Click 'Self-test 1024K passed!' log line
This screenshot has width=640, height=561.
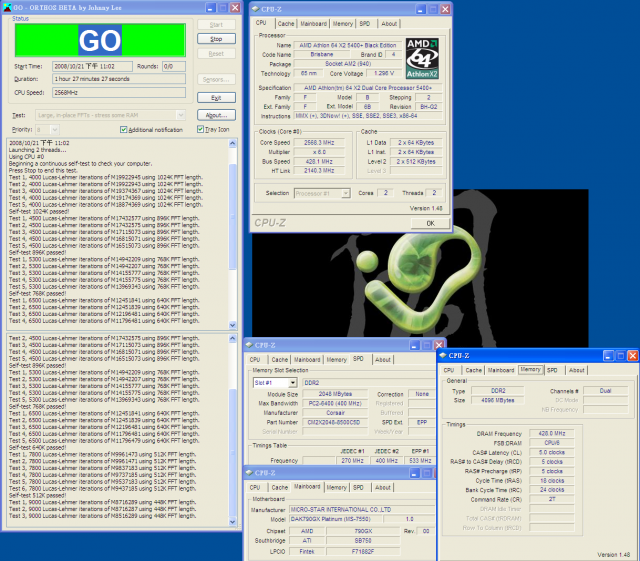pyautogui.click(x=39, y=211)
